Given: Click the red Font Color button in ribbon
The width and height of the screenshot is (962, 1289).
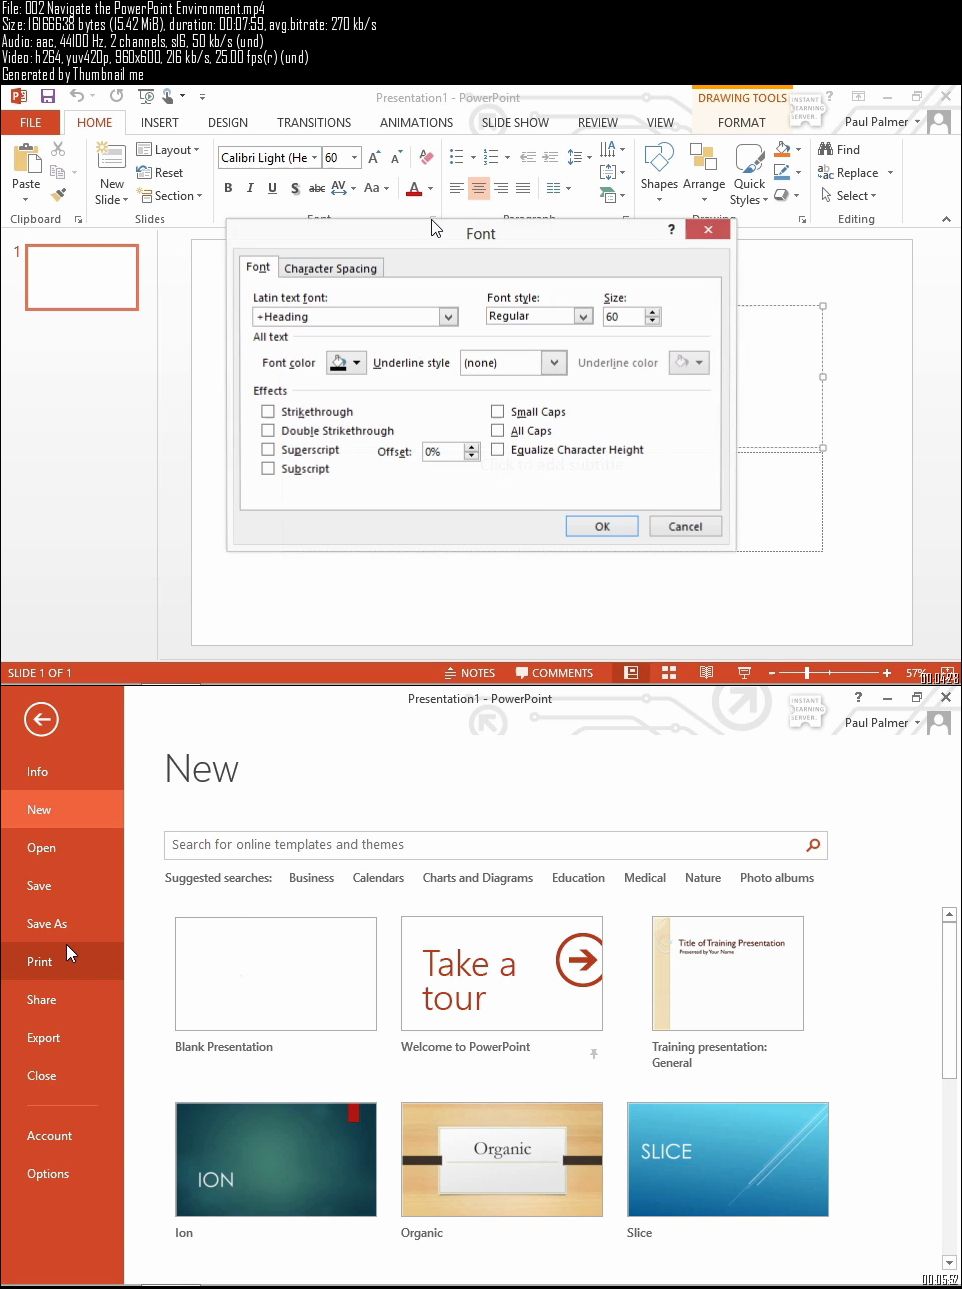Looking at the screenshot, I should (414, 188).
